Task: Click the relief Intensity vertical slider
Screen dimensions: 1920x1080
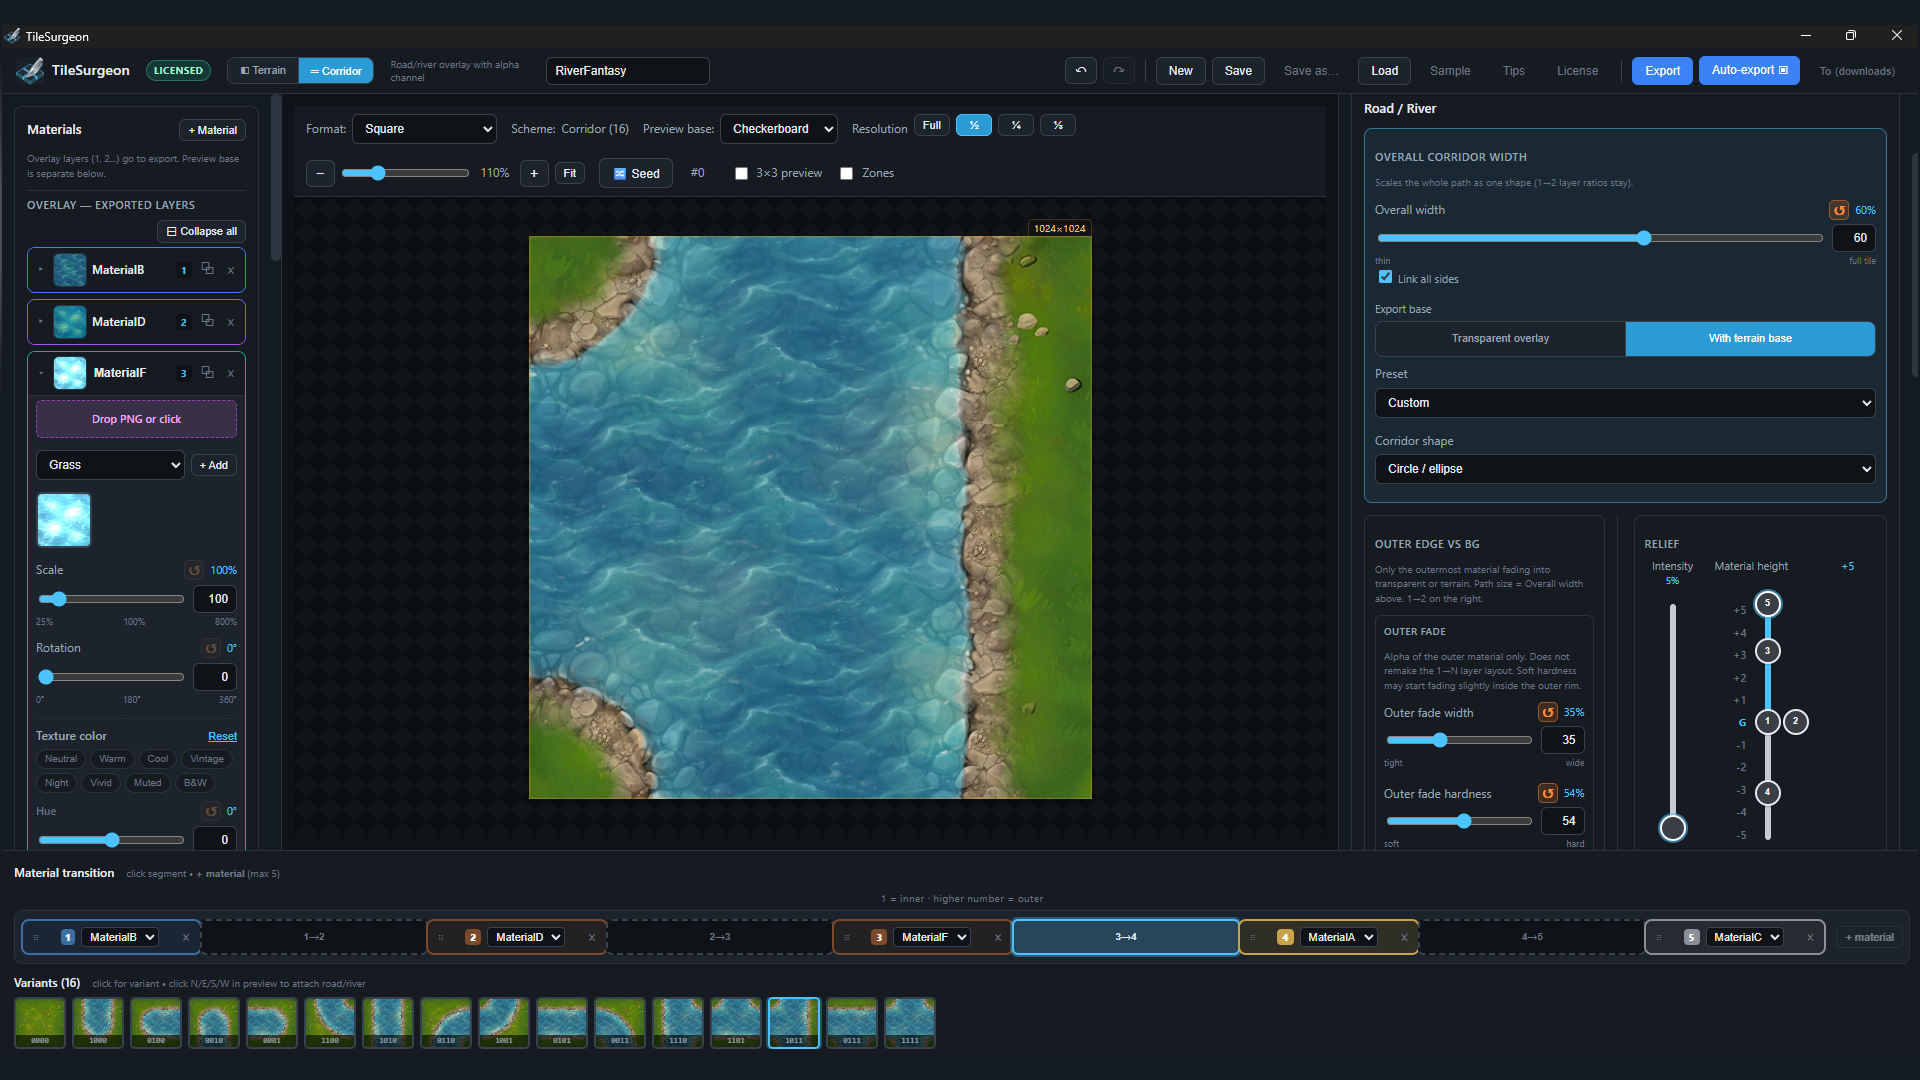Action: [x=1672, y=720]
